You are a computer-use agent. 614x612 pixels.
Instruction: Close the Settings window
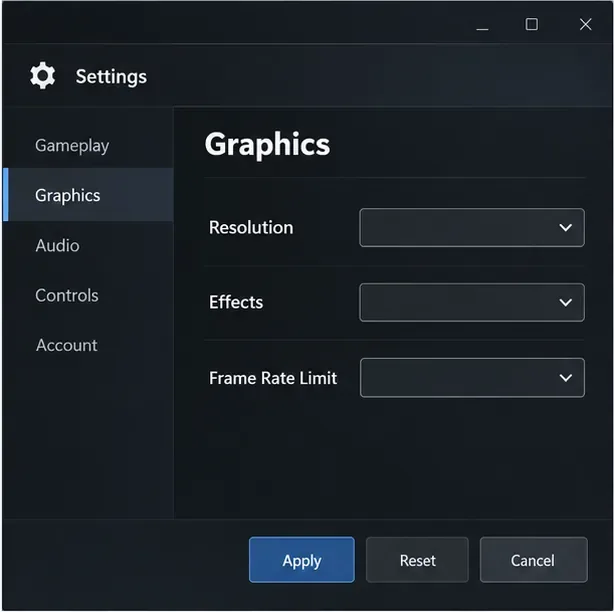tap(585, 24)
